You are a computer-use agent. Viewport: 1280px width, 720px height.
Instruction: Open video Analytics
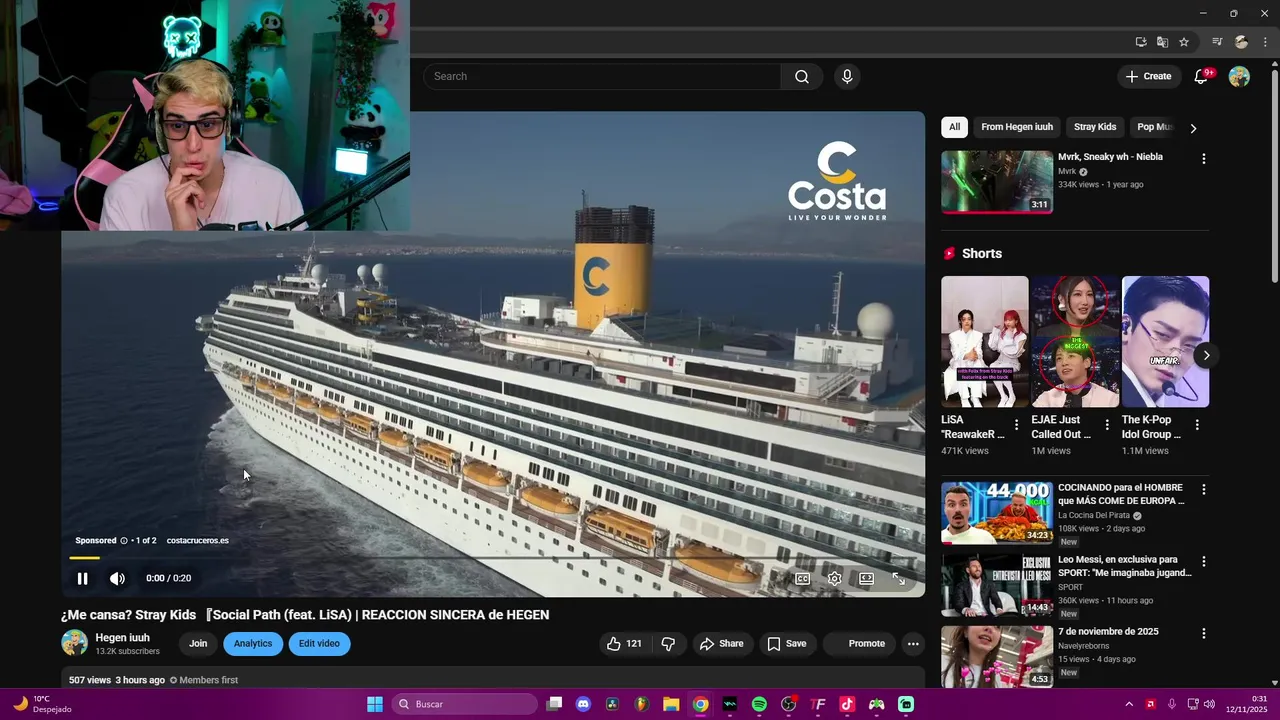253,644
